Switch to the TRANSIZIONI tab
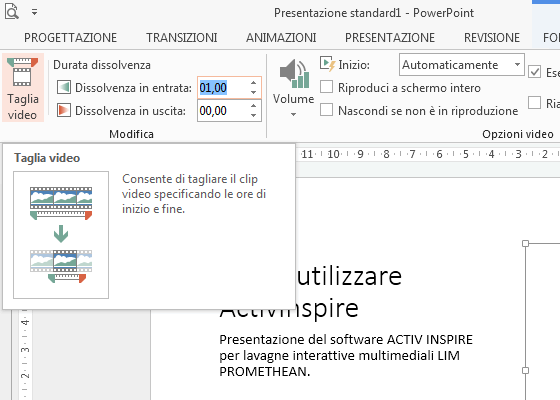Image resolution: width=560 pixels, height=400 pixels. [x=182, y=38]
